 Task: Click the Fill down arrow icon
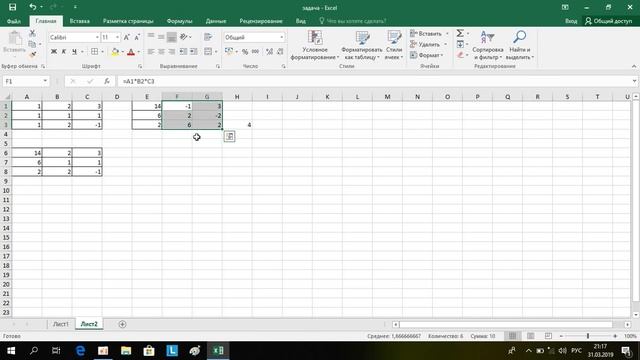(x=460, y=44)
